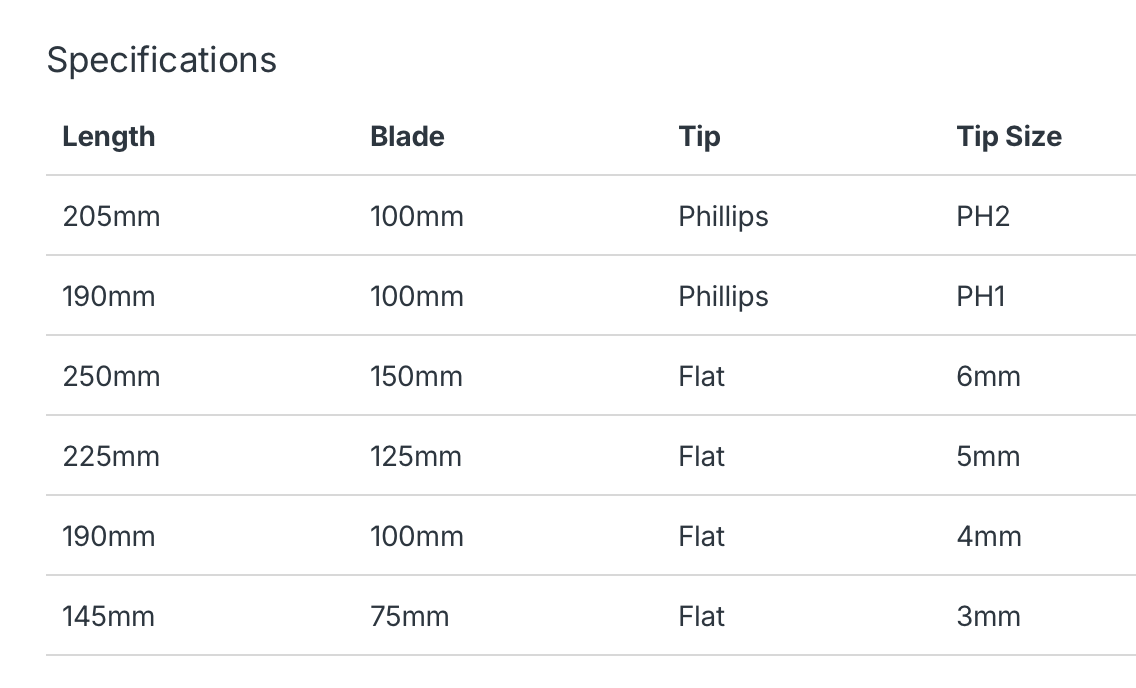Click the PH1 tip size cell
This screenshot has width=1136, height=688.
pyautogui.click(x=981, y=296)
